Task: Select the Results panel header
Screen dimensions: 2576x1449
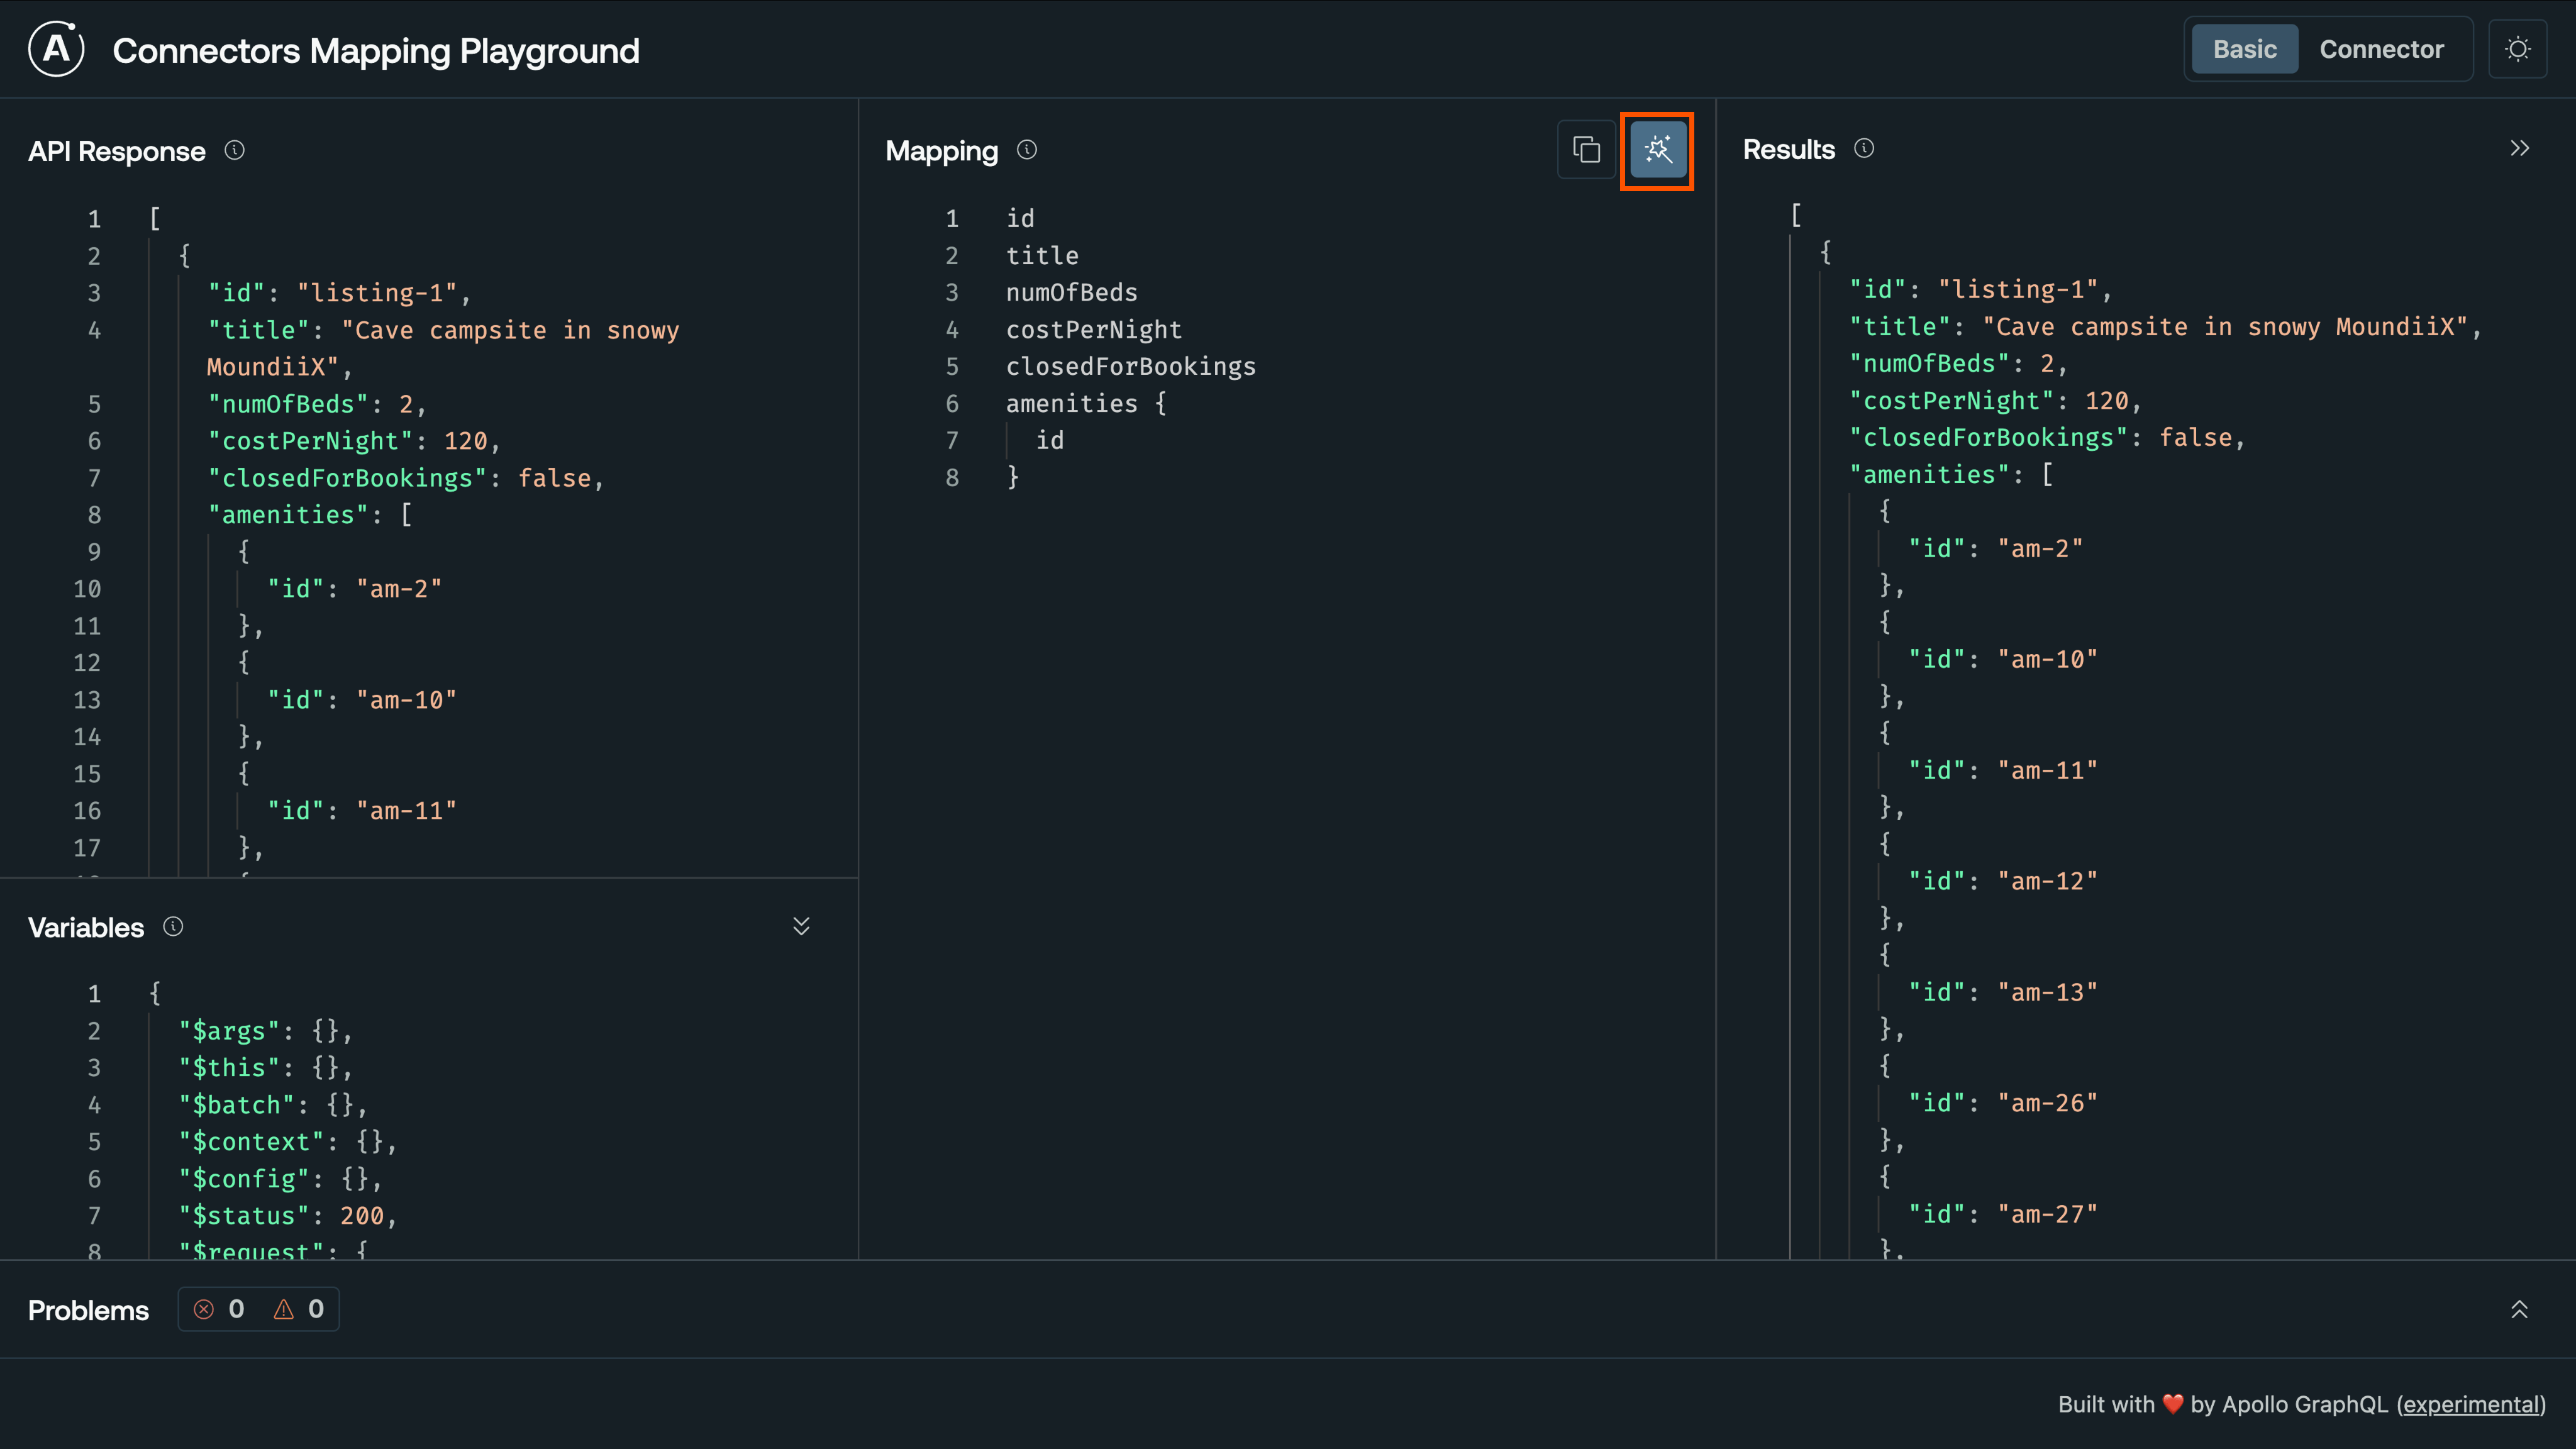Action: (1788, 148)
